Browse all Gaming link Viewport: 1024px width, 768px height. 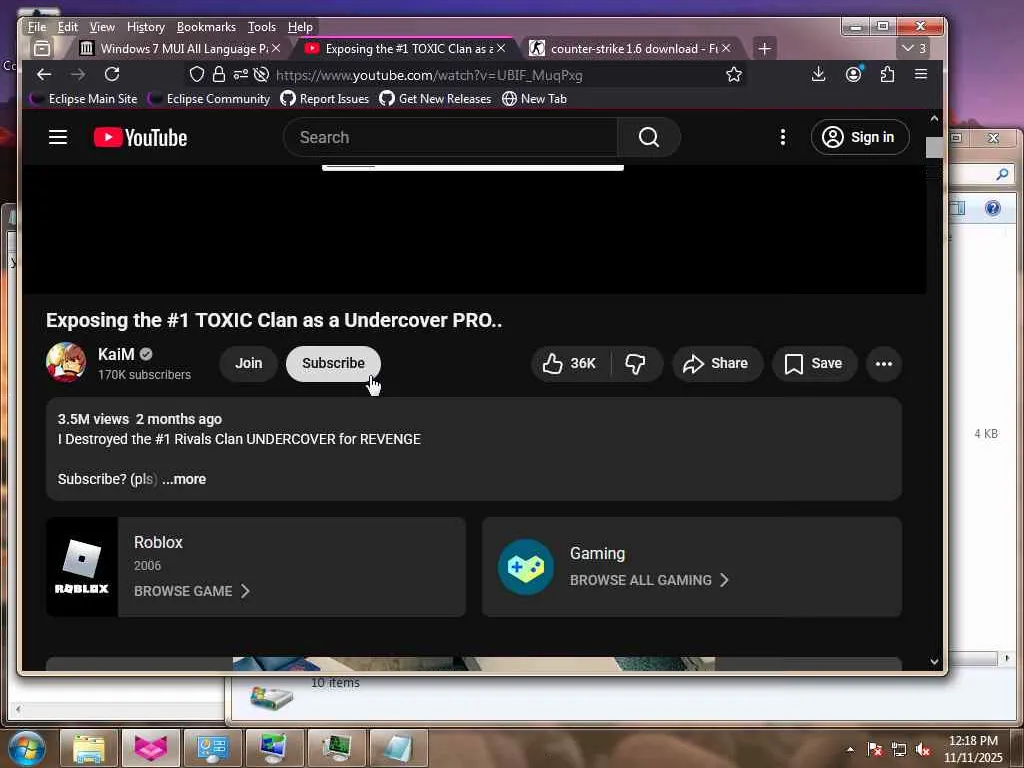pos(648,580)
